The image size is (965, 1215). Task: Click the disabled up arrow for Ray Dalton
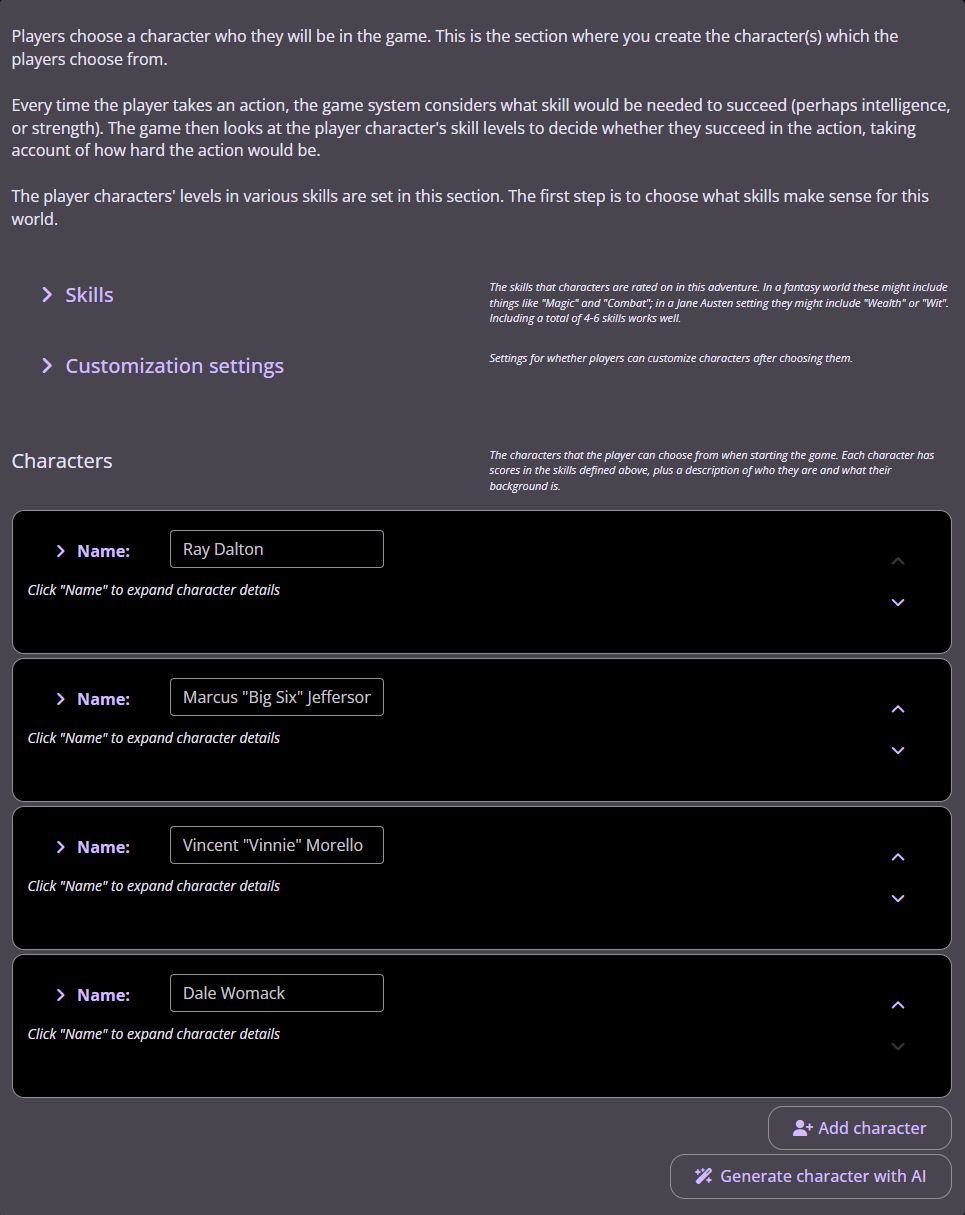(x=897, y=561)
